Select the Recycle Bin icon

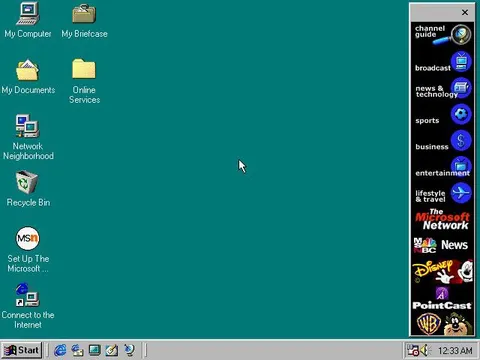tap(28, 188)
